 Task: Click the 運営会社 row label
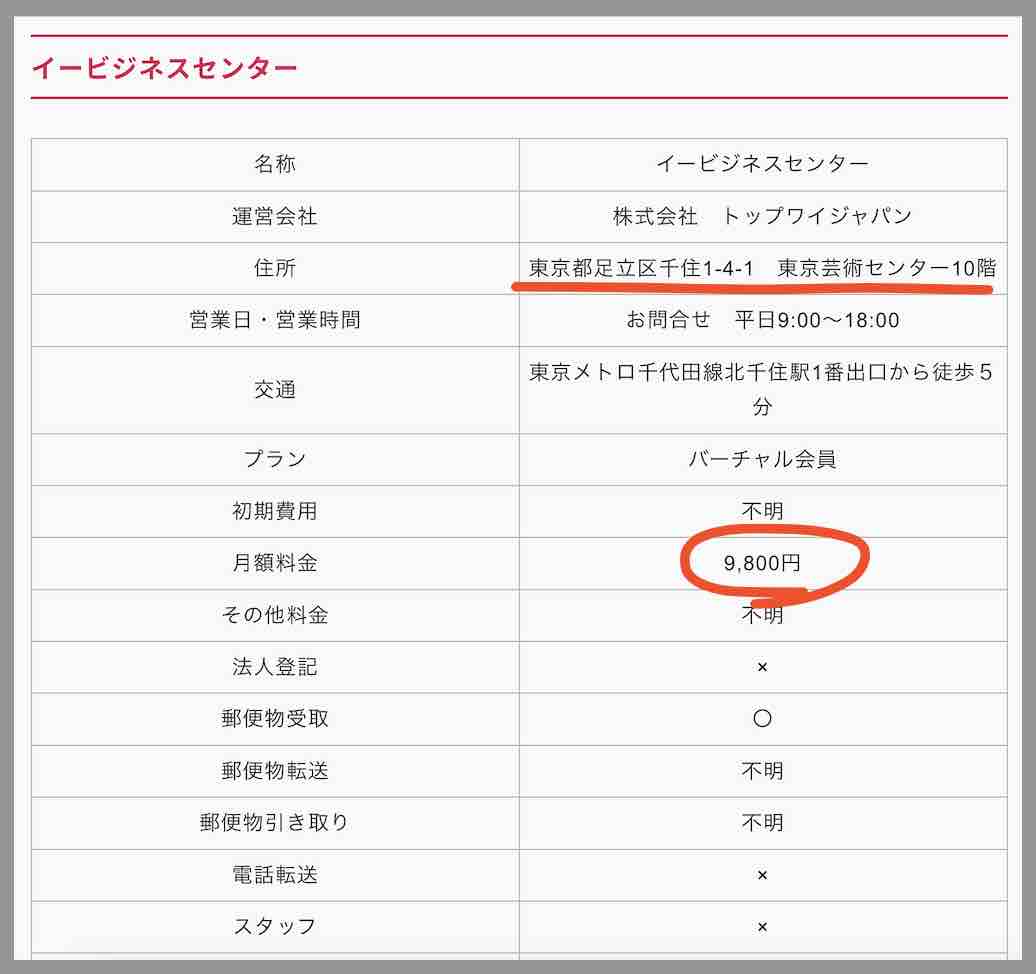[276, 216]
